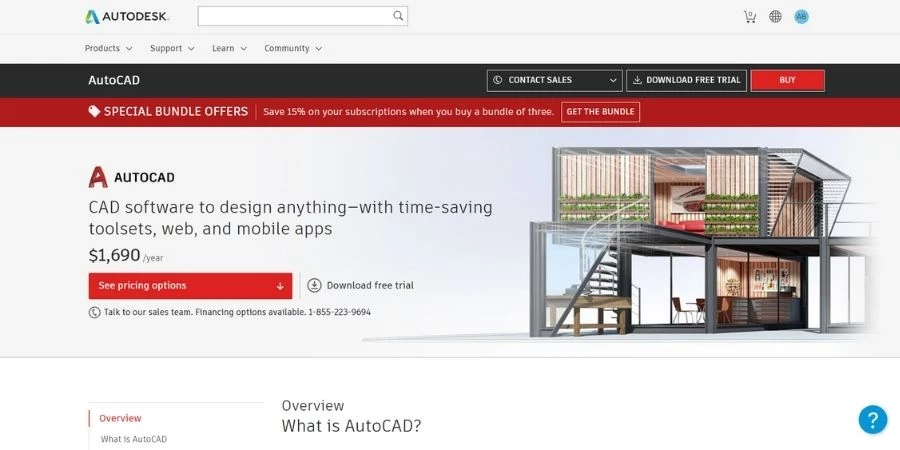Click the phone icon beside sales team text
This screenshot has height=450, width=900.
[x=95, y=313]
